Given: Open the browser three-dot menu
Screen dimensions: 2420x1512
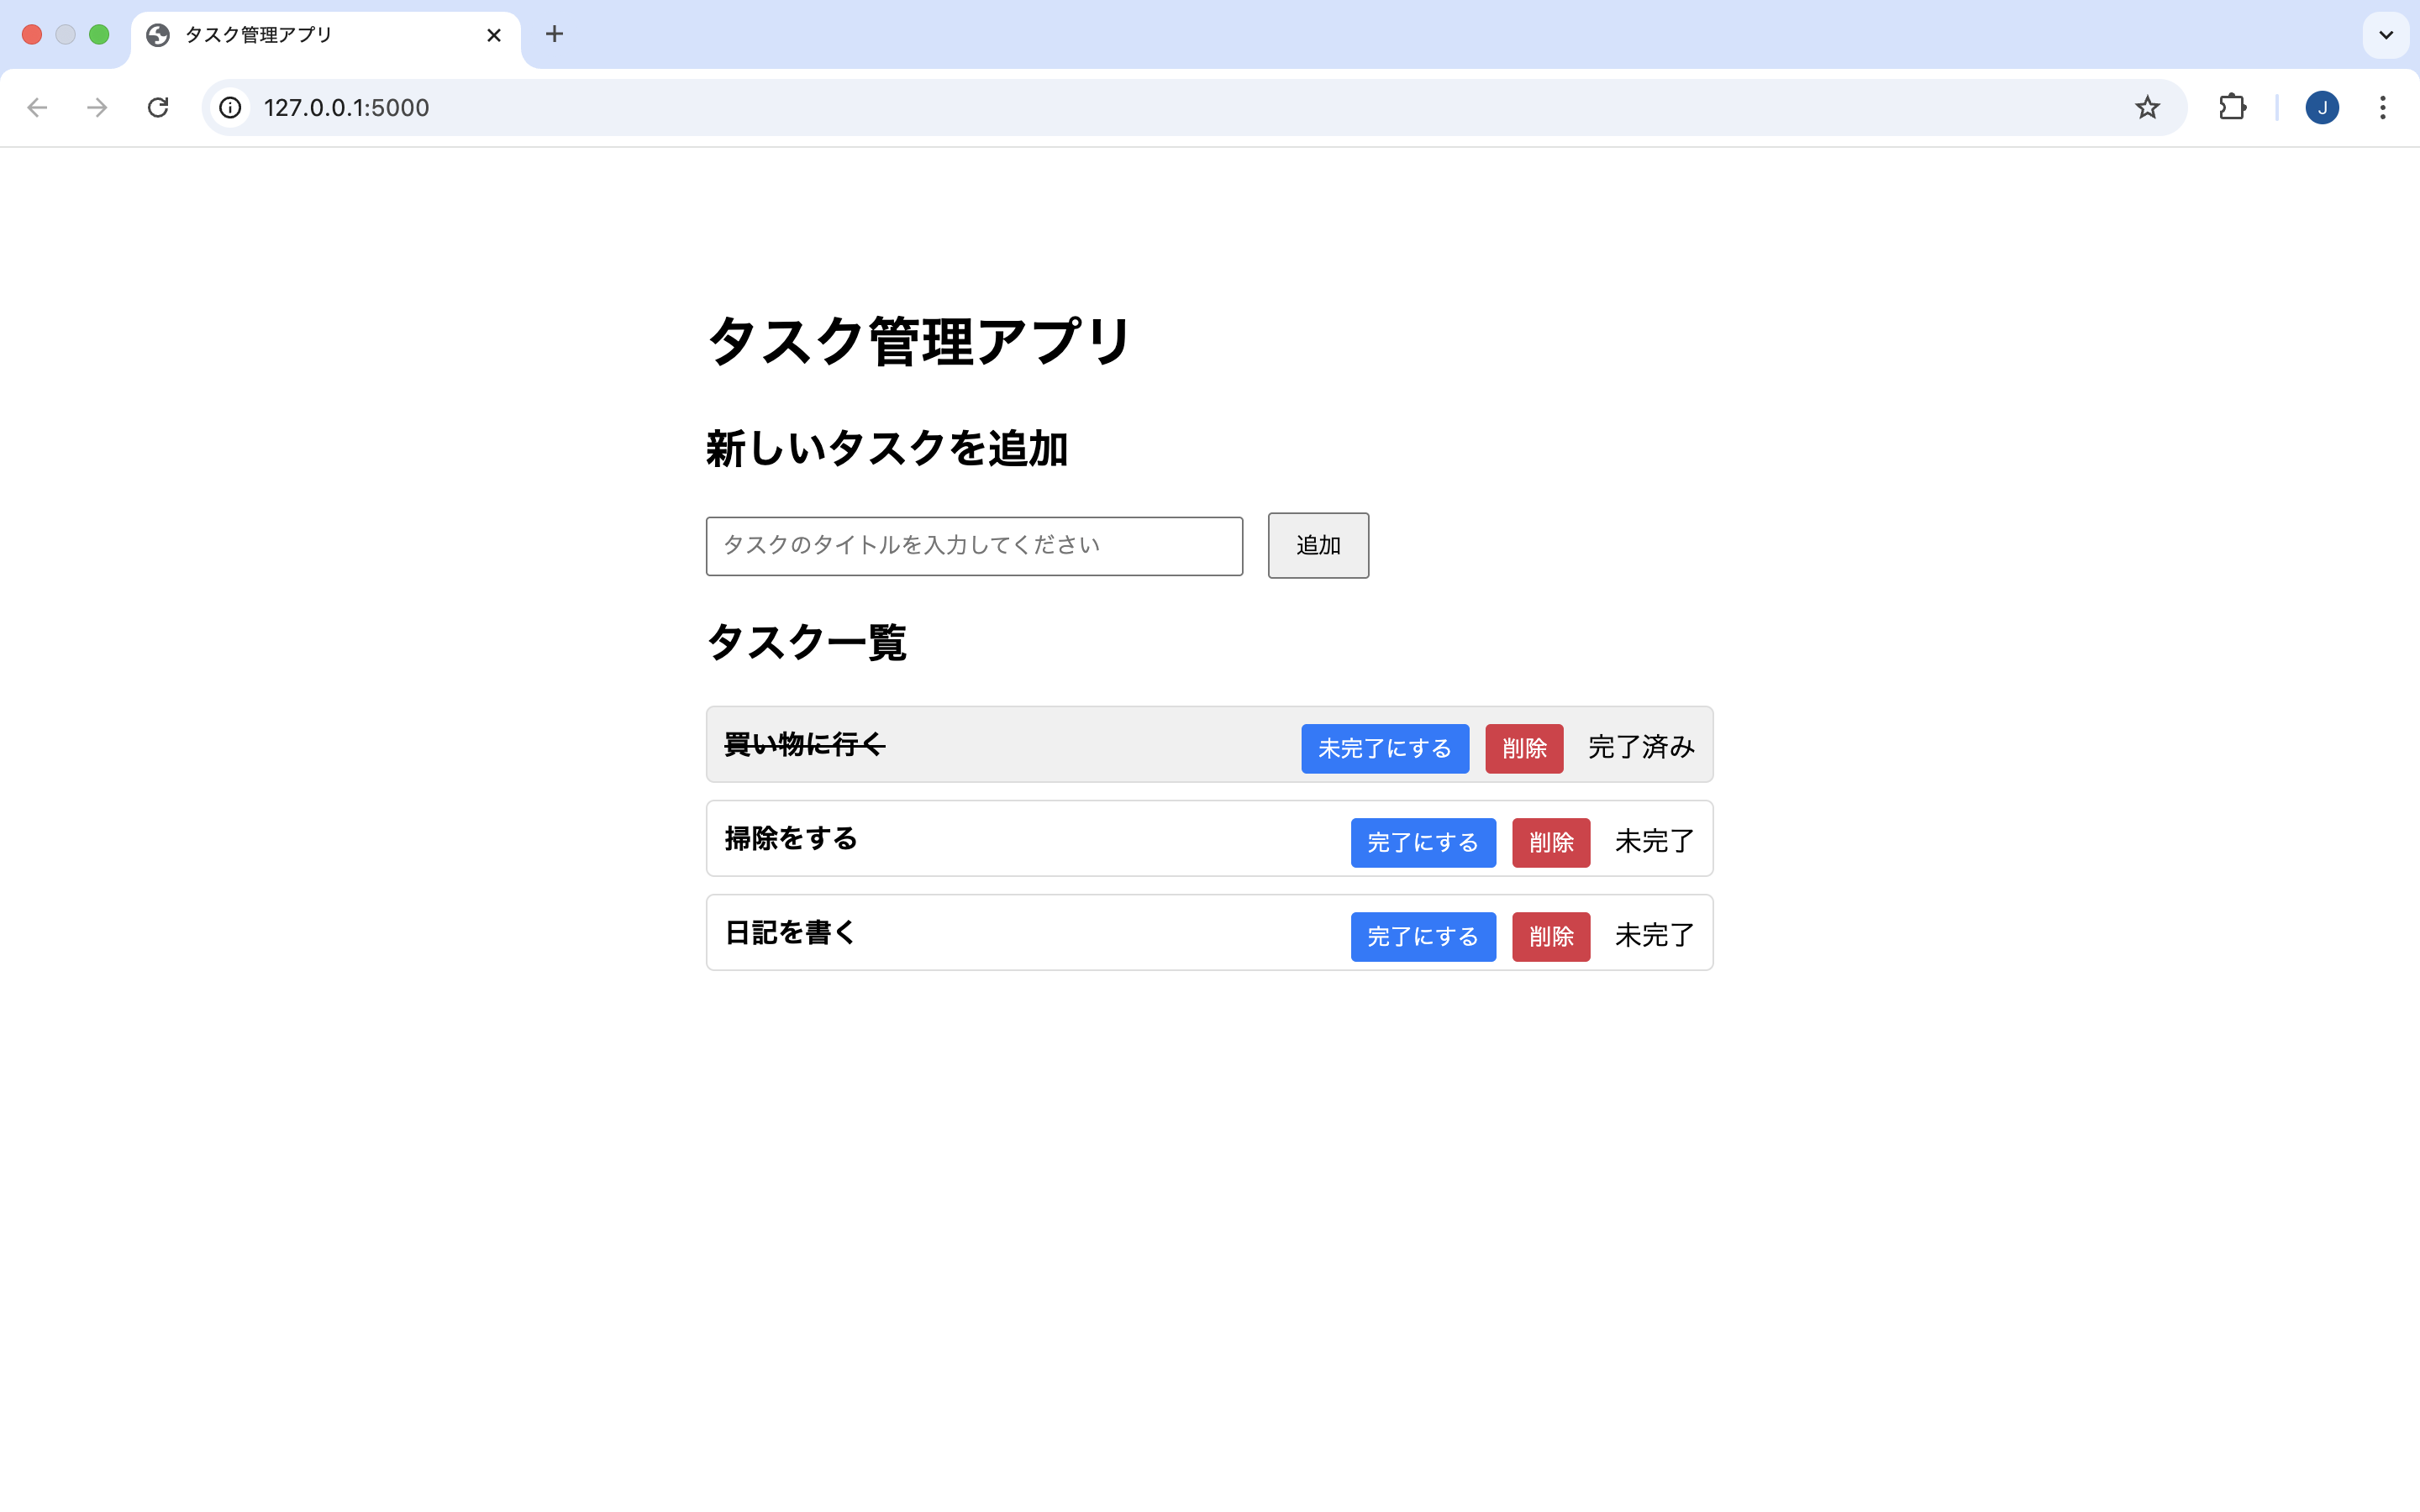Looking at the screenshot, I should point(2384,107).
